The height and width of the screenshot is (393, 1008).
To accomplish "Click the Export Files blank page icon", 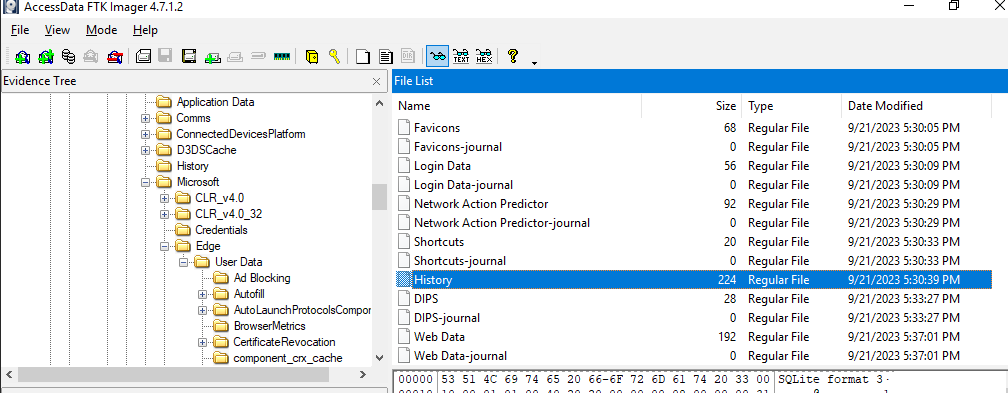I will (363, 56).
